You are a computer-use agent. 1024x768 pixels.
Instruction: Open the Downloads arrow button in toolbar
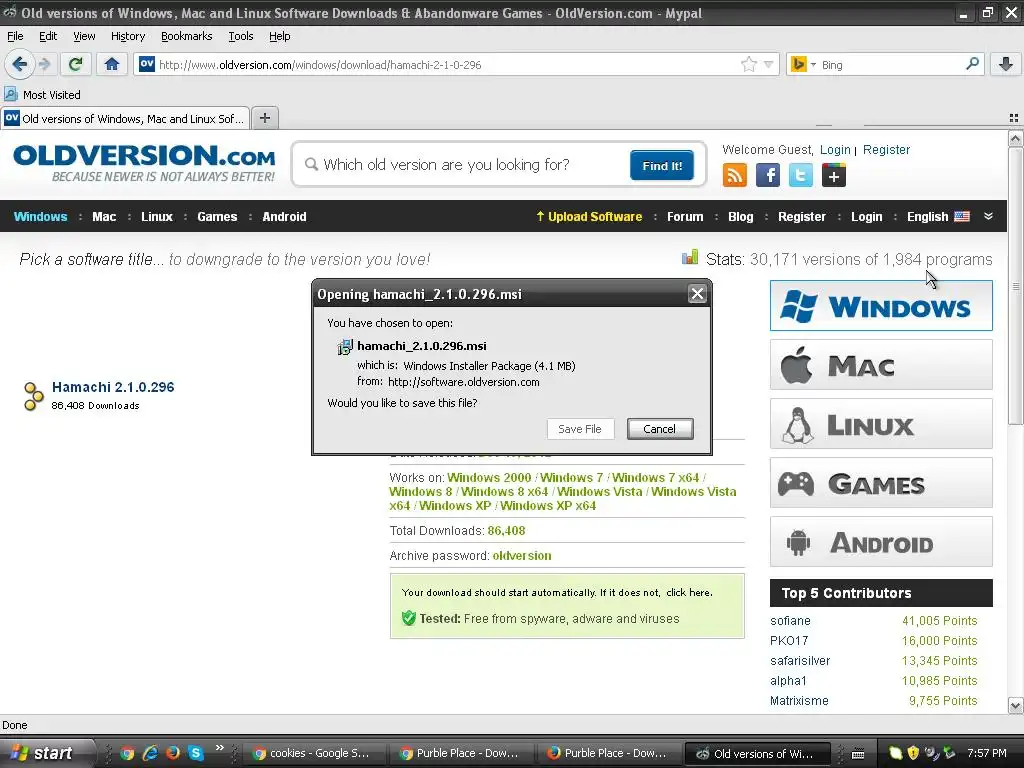pyautogui.click(x=1006, y=64)
